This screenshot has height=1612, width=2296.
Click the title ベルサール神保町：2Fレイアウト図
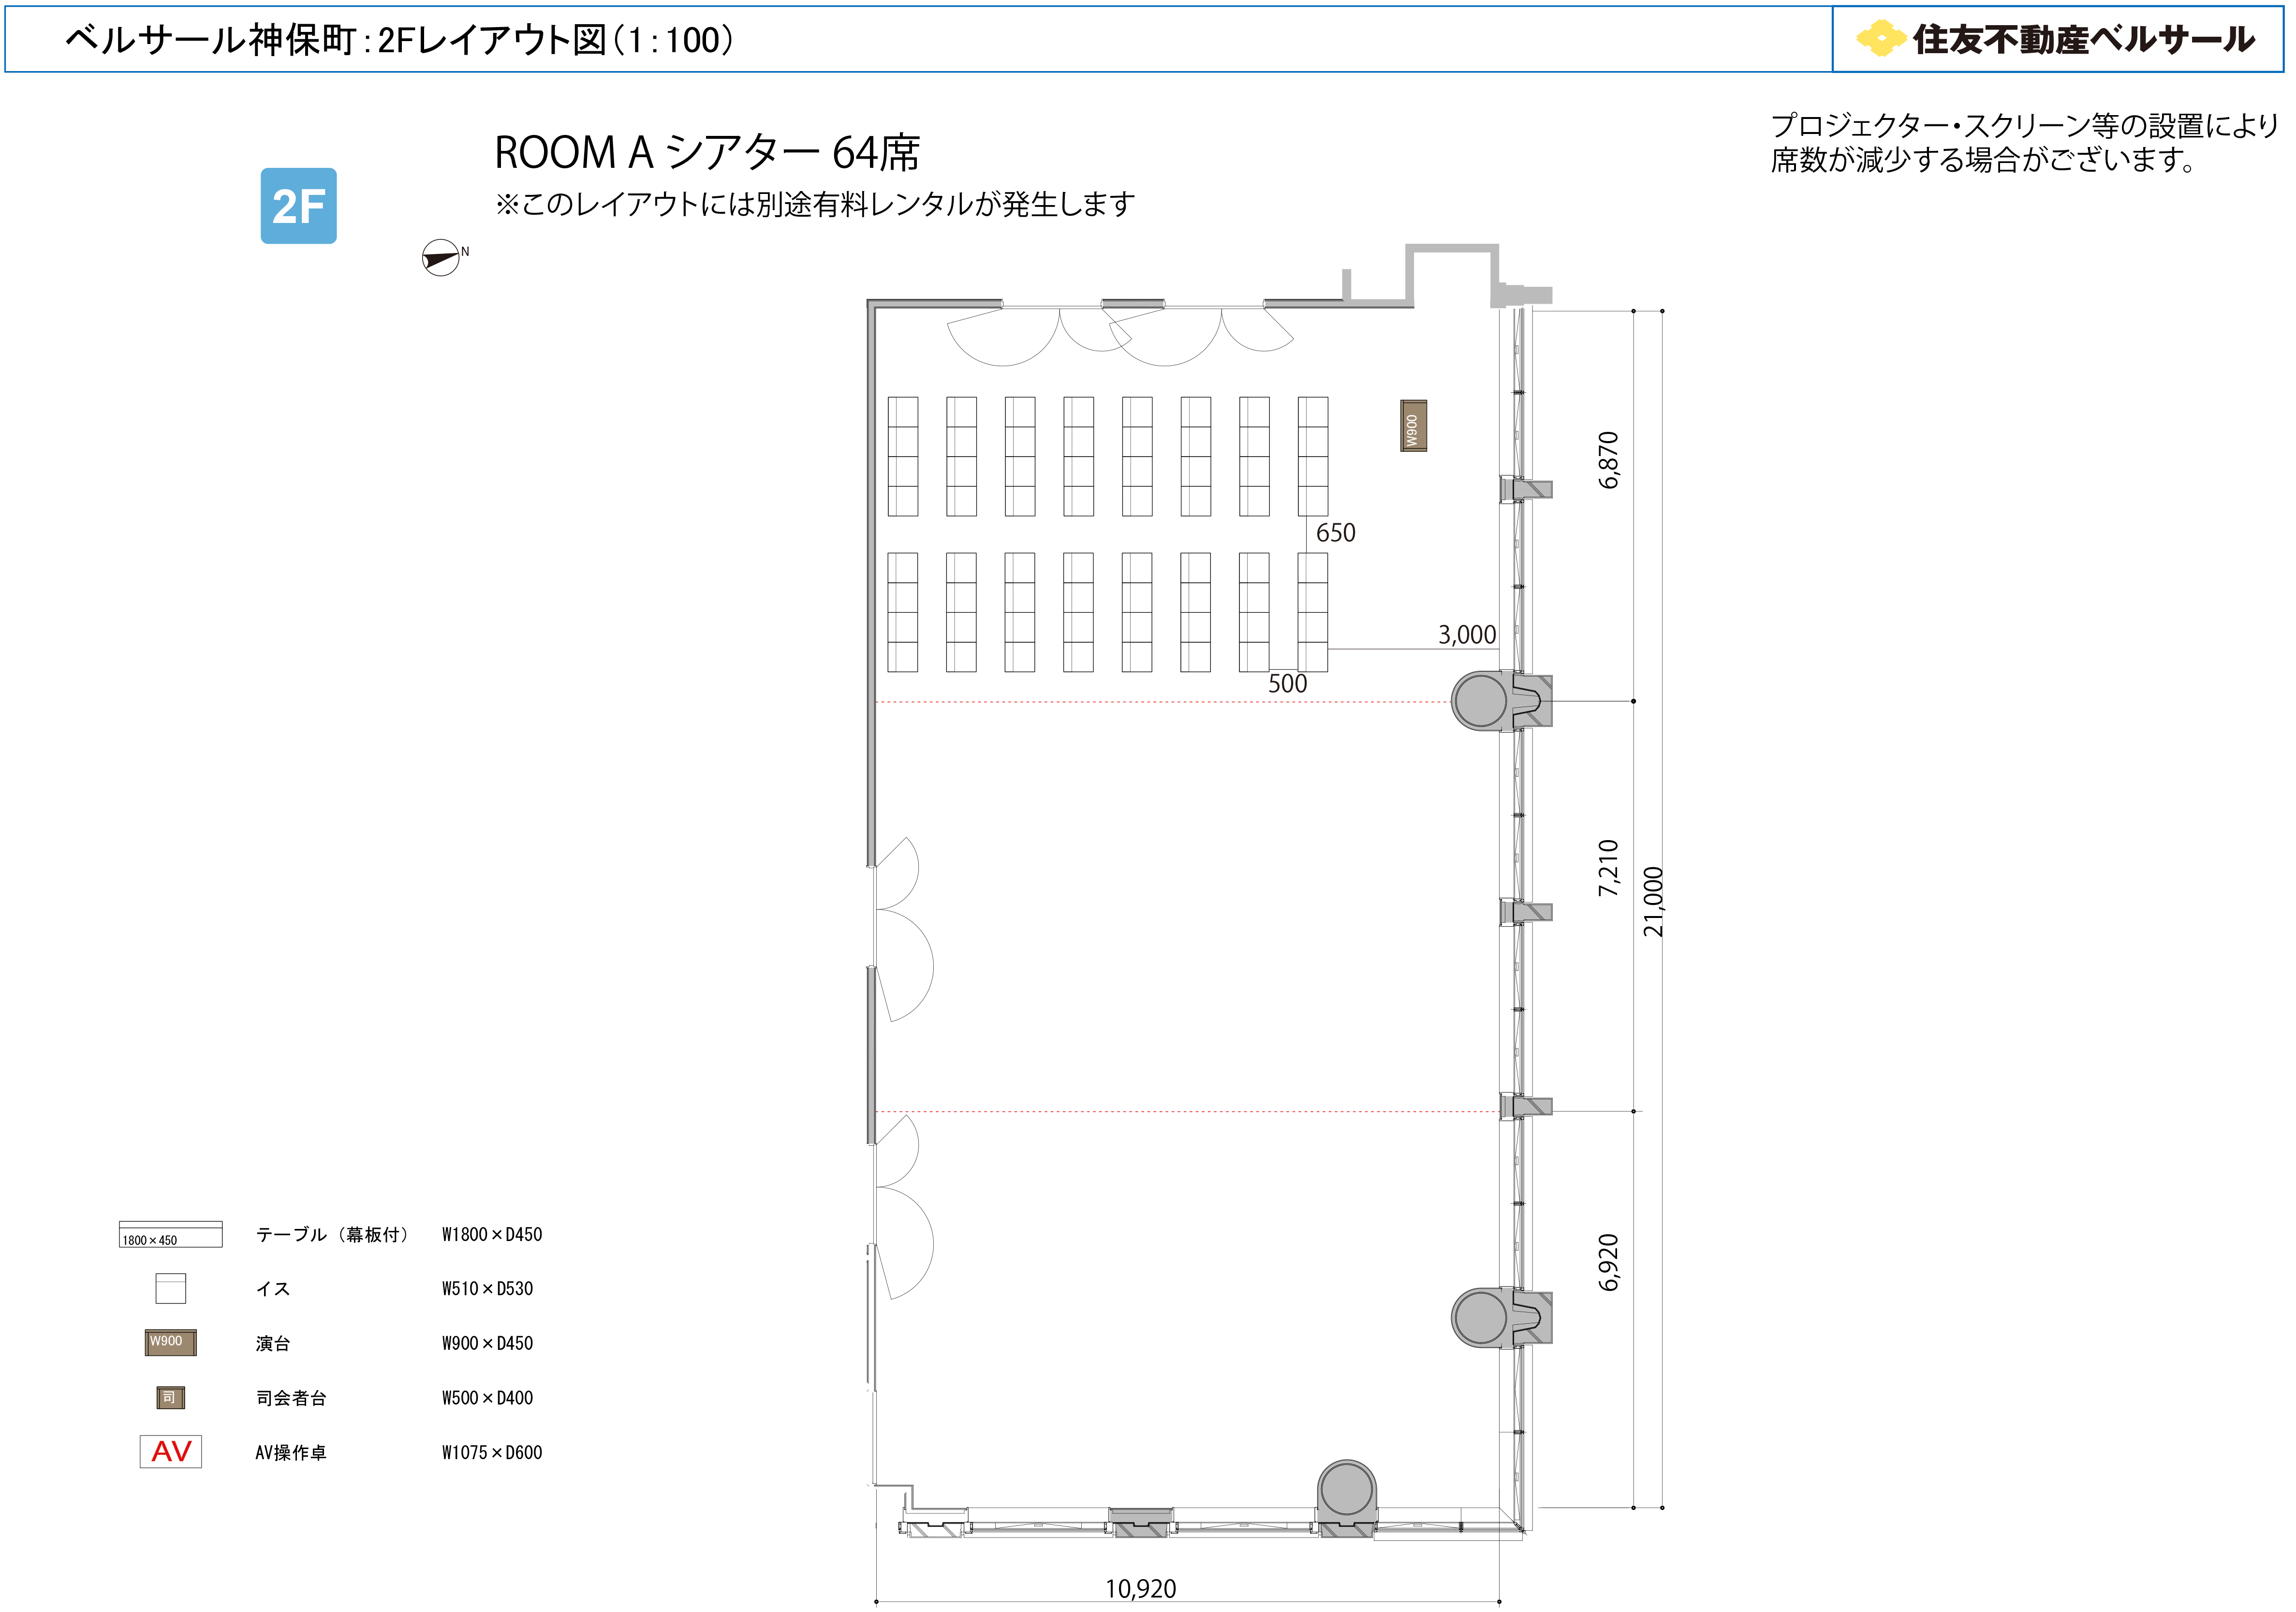[x=399, y=40]
